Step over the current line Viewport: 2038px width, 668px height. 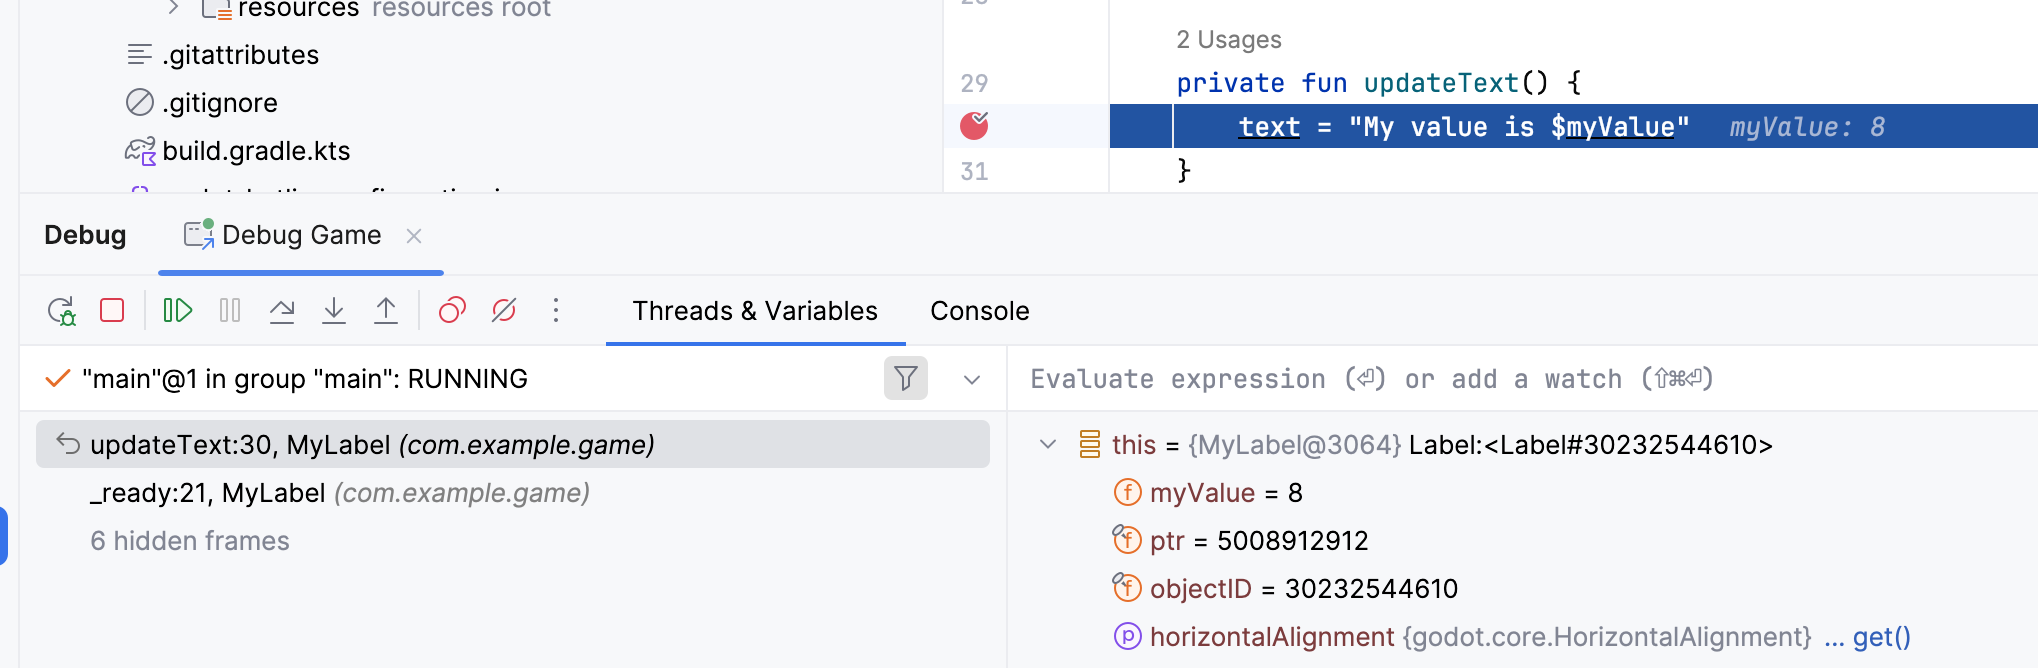point(282,311)
